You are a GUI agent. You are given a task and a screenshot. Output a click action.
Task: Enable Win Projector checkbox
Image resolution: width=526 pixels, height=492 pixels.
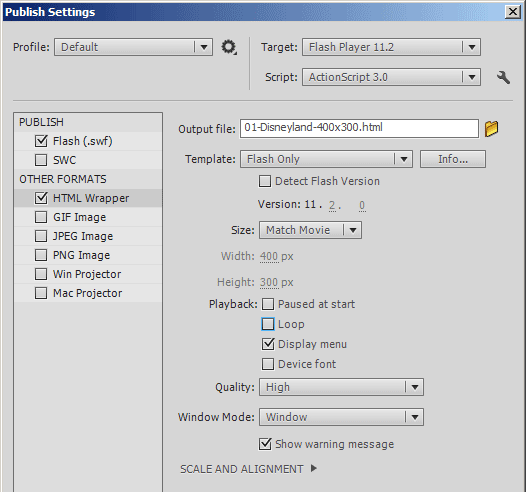pos(41,274)
